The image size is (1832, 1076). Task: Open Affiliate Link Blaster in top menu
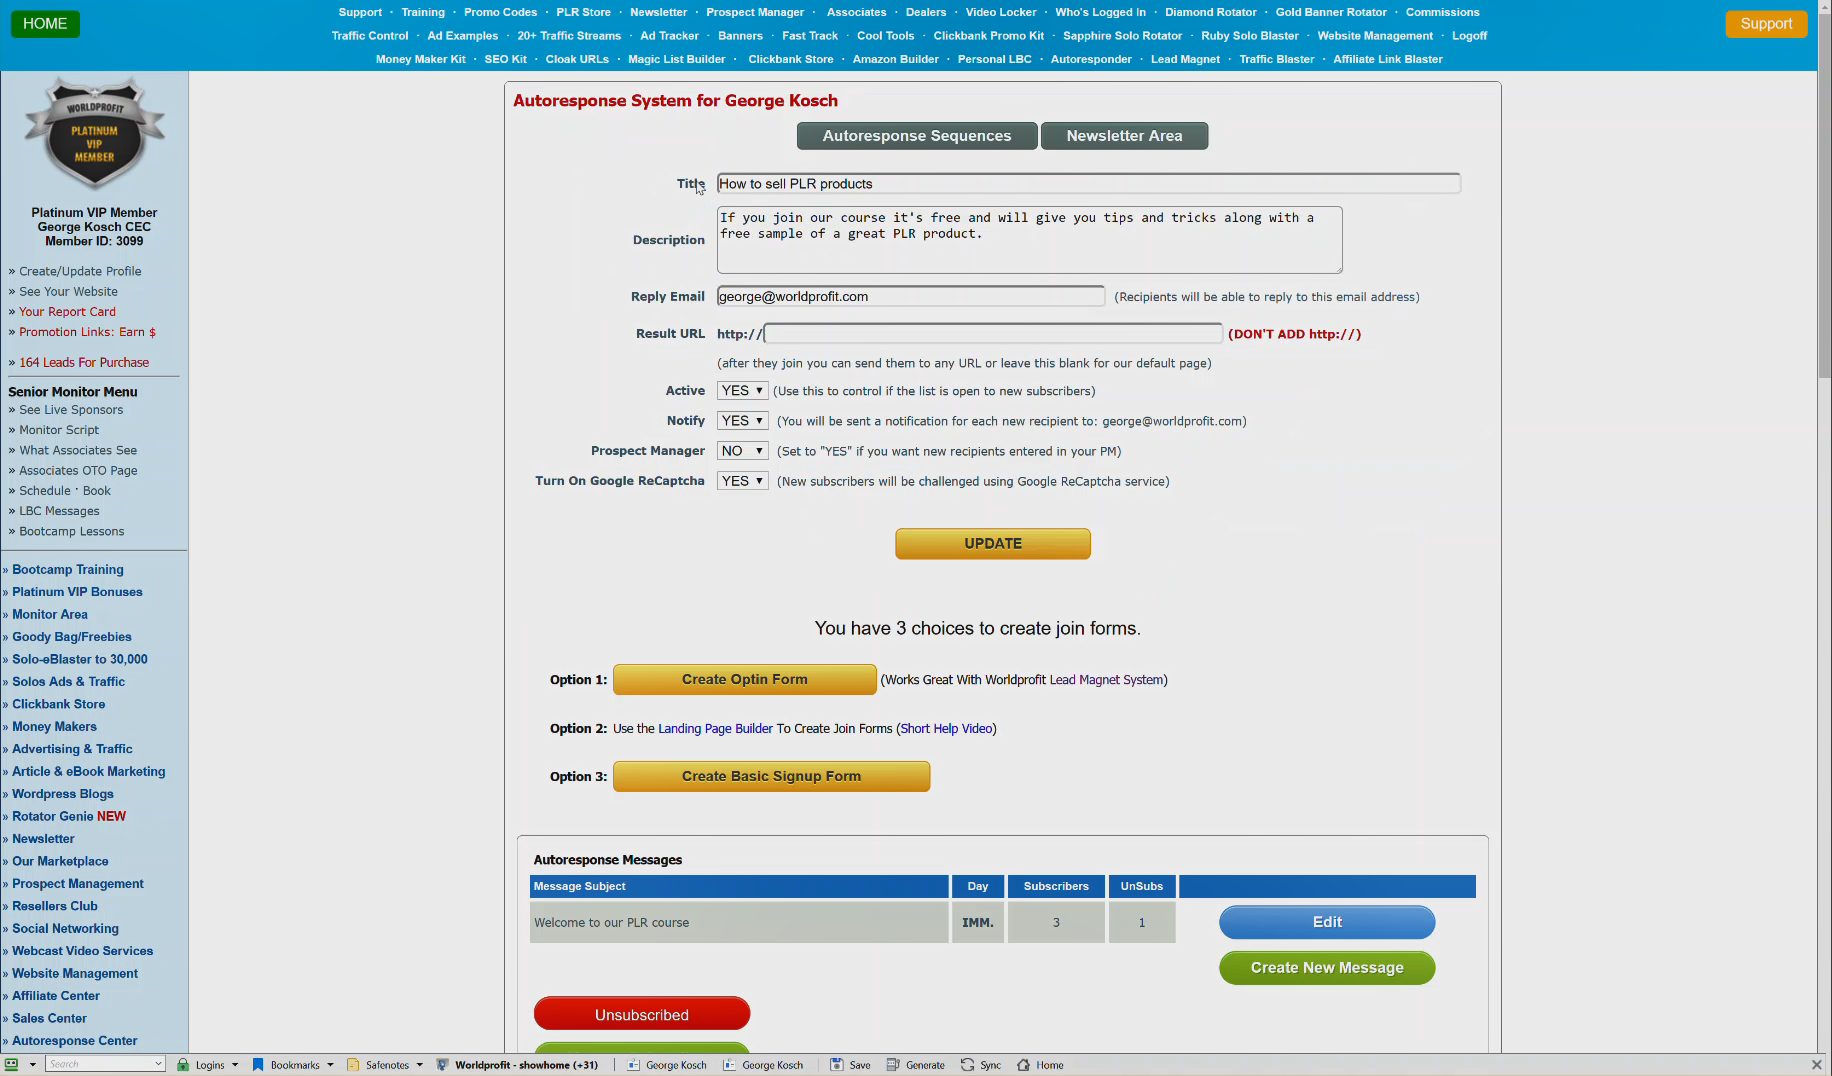tap(1387, 59)
